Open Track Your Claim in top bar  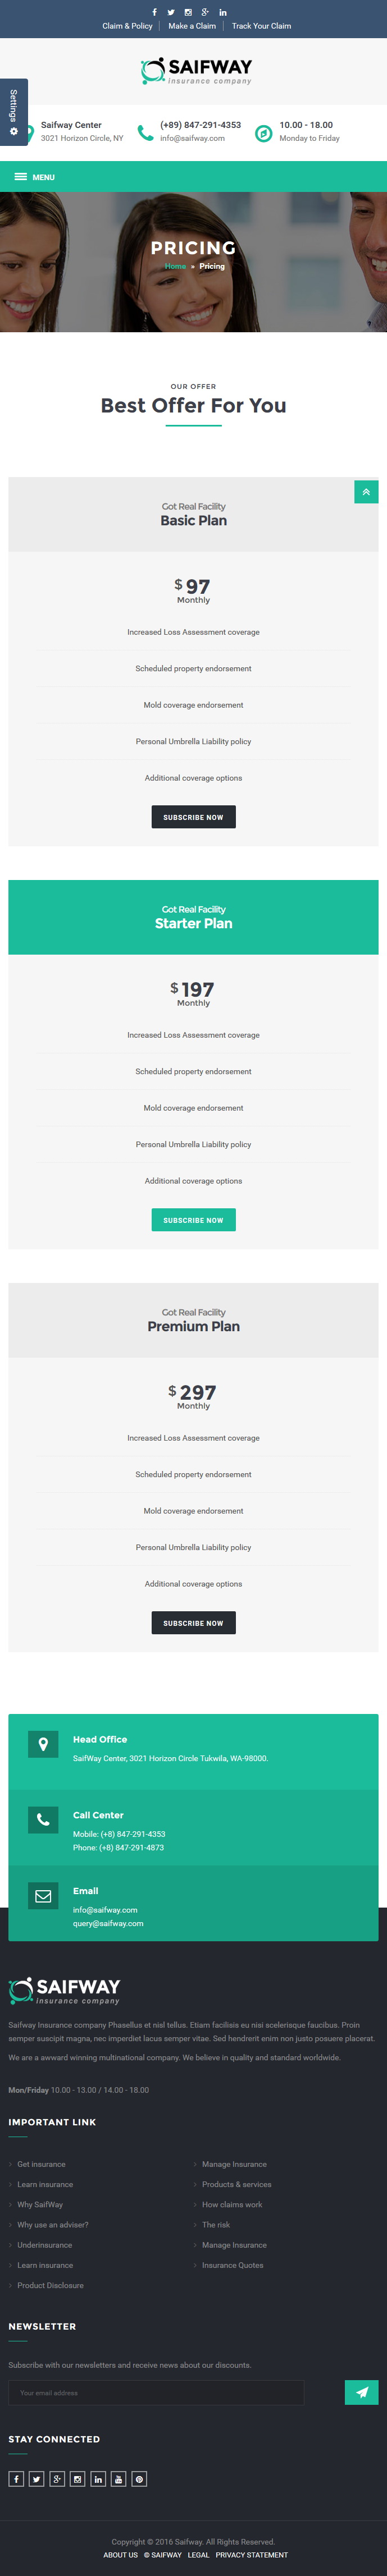tap(262, 26)
